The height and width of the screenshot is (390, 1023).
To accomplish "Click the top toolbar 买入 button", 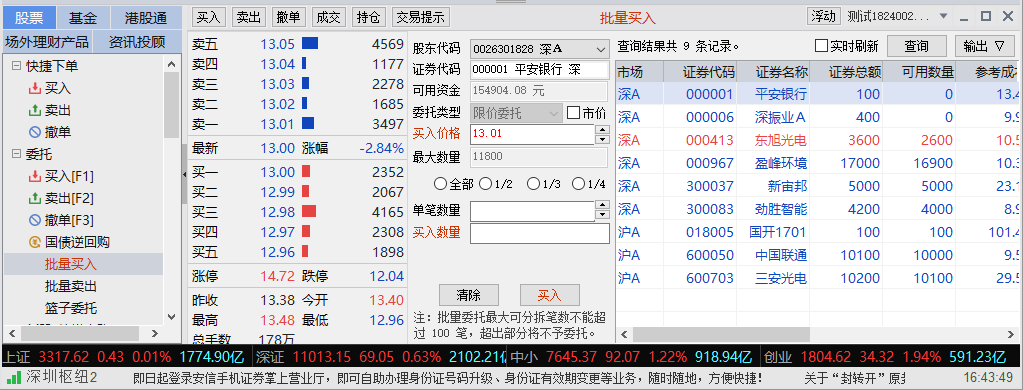I will coord(209,18).
